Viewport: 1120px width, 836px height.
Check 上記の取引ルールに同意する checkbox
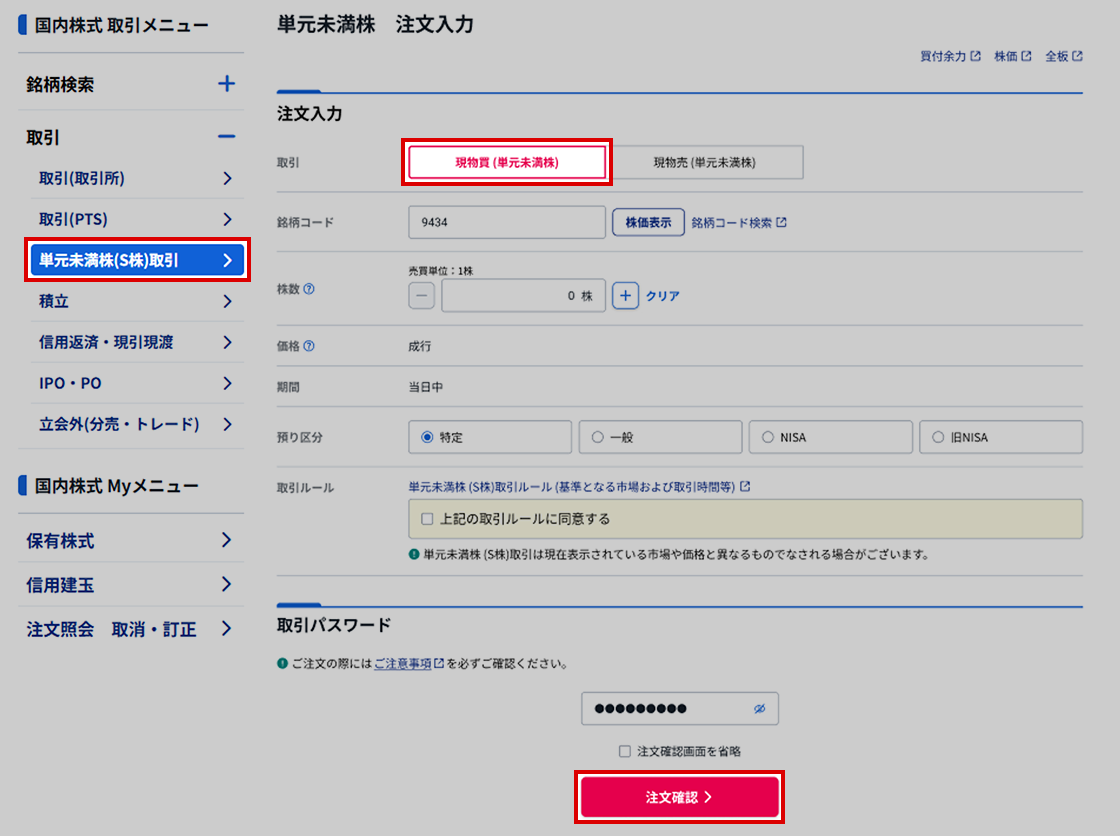tap(427, 519)
